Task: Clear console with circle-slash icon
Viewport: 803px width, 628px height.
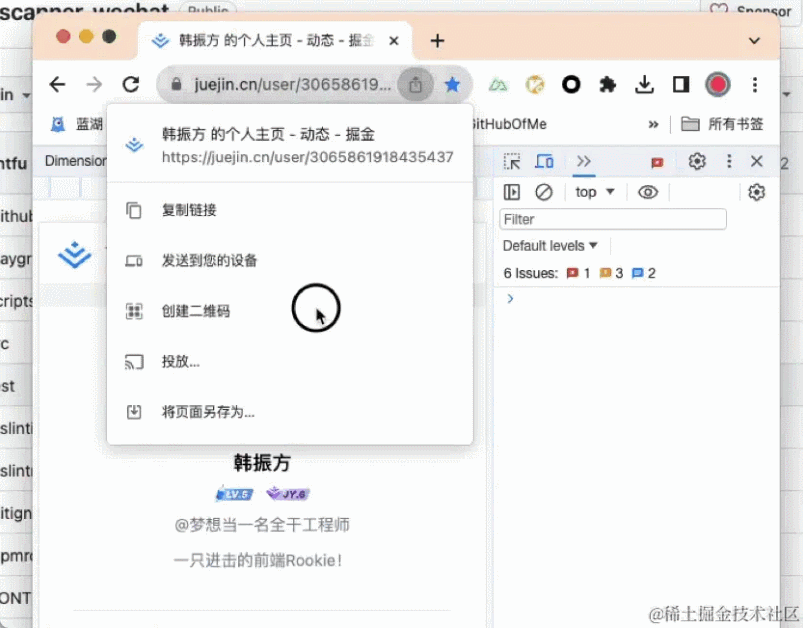Action: [544, 192]
